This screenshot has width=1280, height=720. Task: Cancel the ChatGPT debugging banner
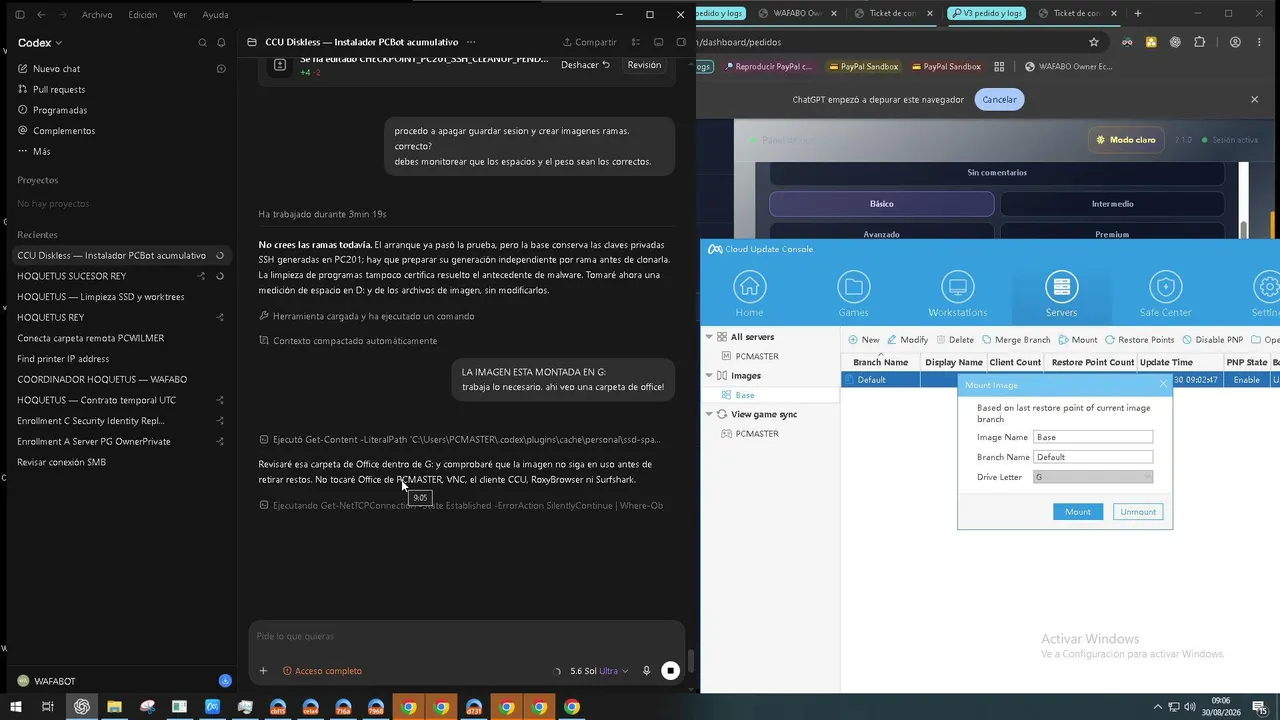point(999,100)
